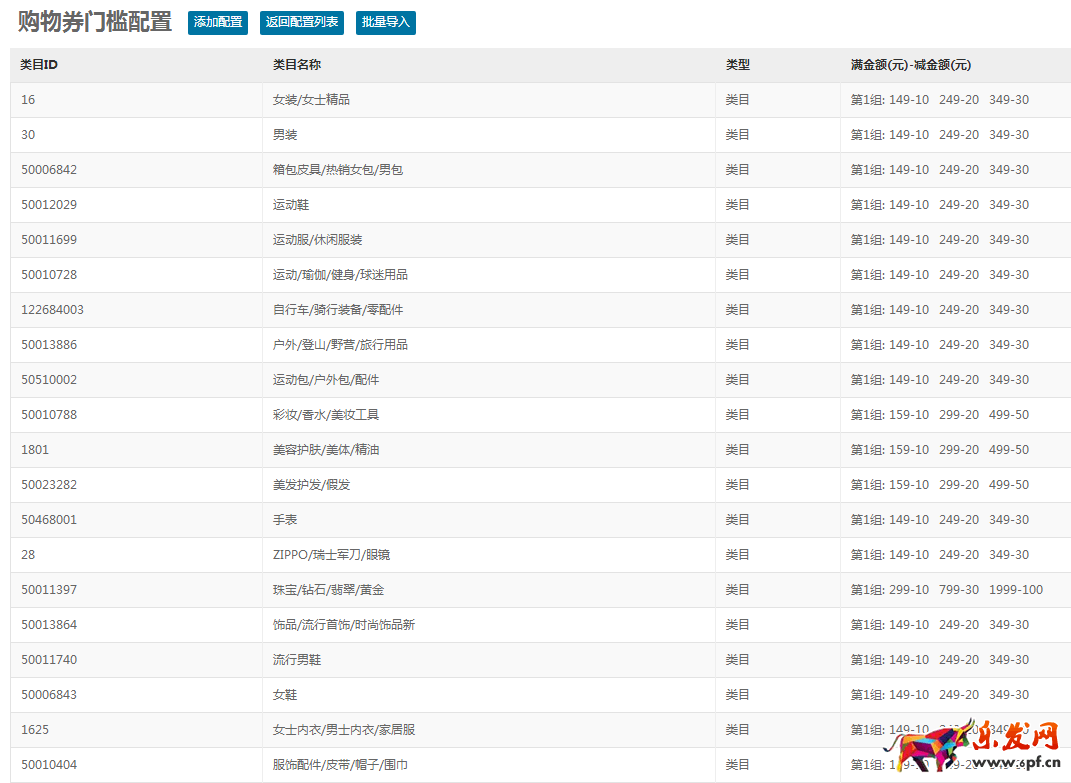The width and height of the screenshot is (1071, 783).
Task: Select category ID 50012029 cell
Action: point(49,205)
